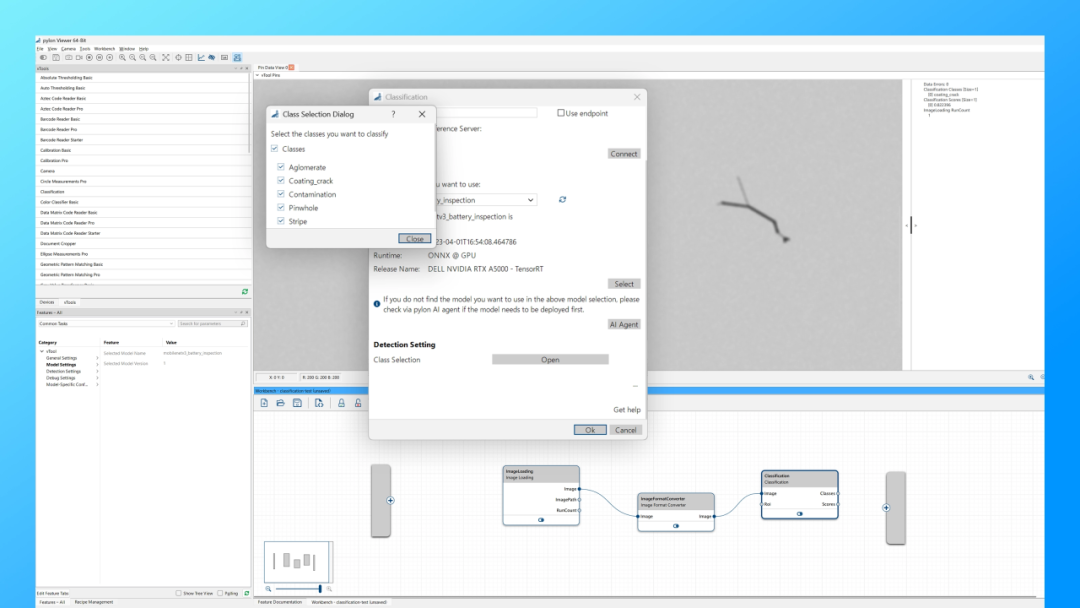Open the Workbench menu
The width and height of the screenshot is (1080, 608).
point(105,48)
